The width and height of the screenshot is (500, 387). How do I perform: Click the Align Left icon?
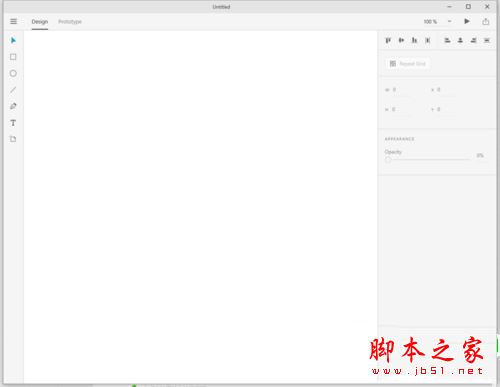(x=447, y=40)
